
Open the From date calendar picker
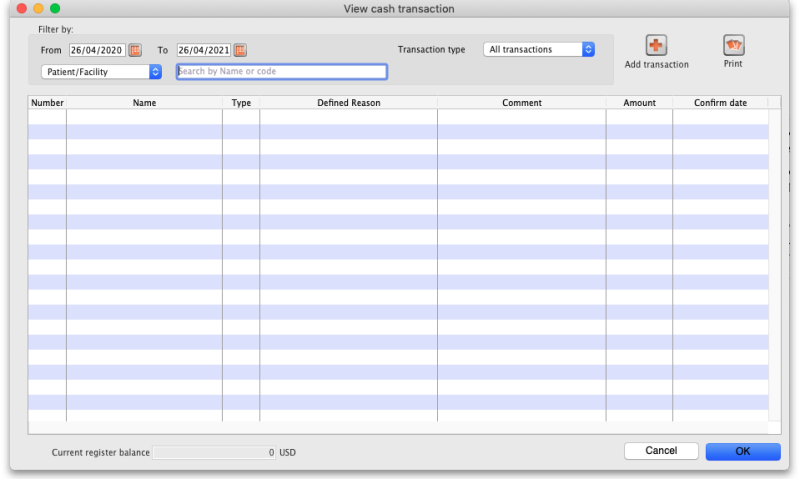click(x=135, y=50)
